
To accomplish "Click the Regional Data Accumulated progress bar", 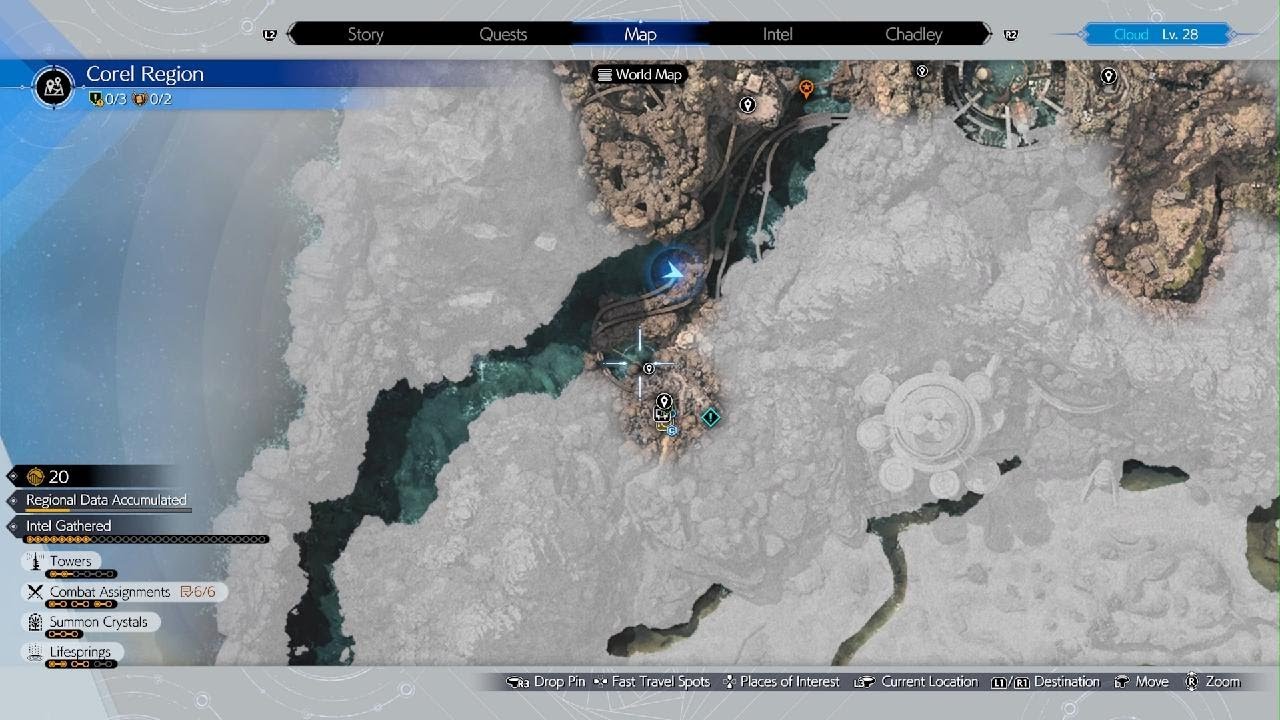I will pyautogui.click(x=108, y=510).
